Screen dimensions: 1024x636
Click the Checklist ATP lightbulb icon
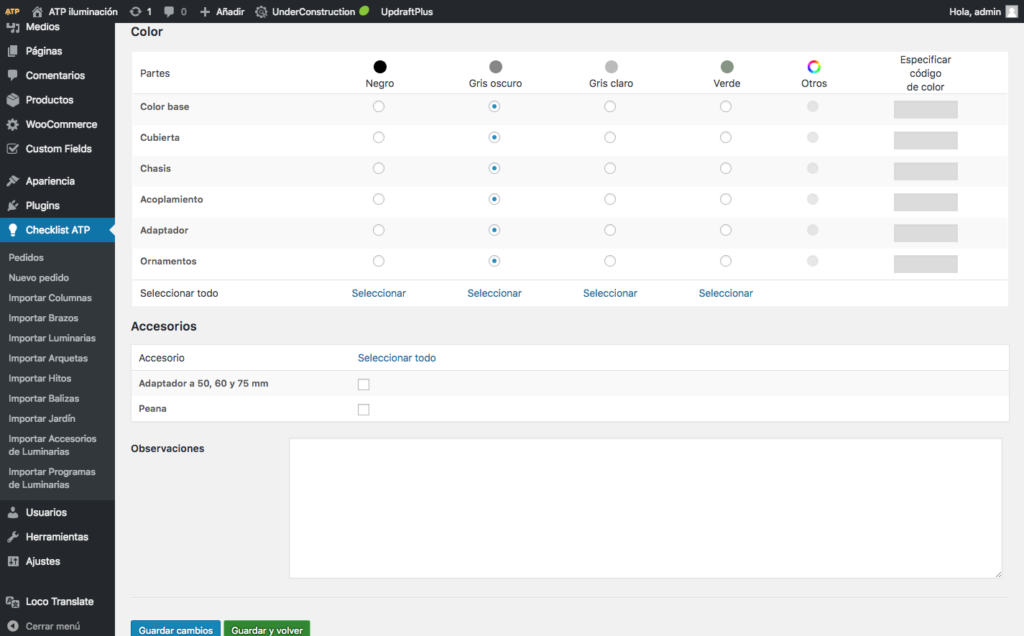click(x=12, y=230)
